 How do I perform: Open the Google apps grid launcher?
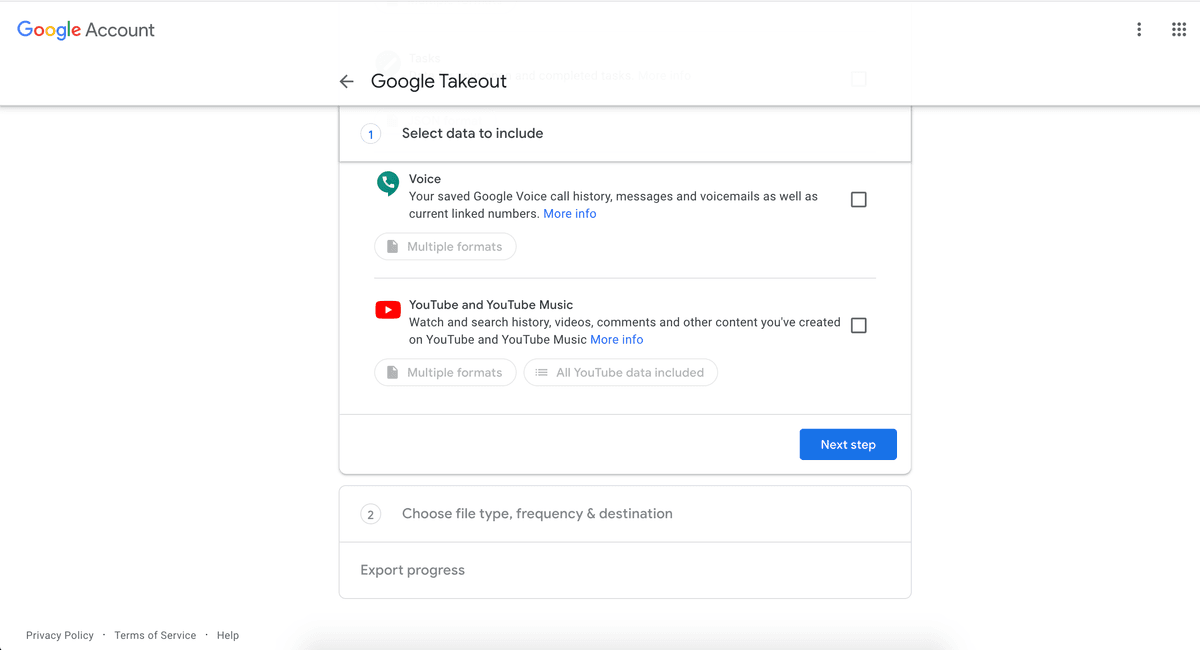(x=1178, y=30)
